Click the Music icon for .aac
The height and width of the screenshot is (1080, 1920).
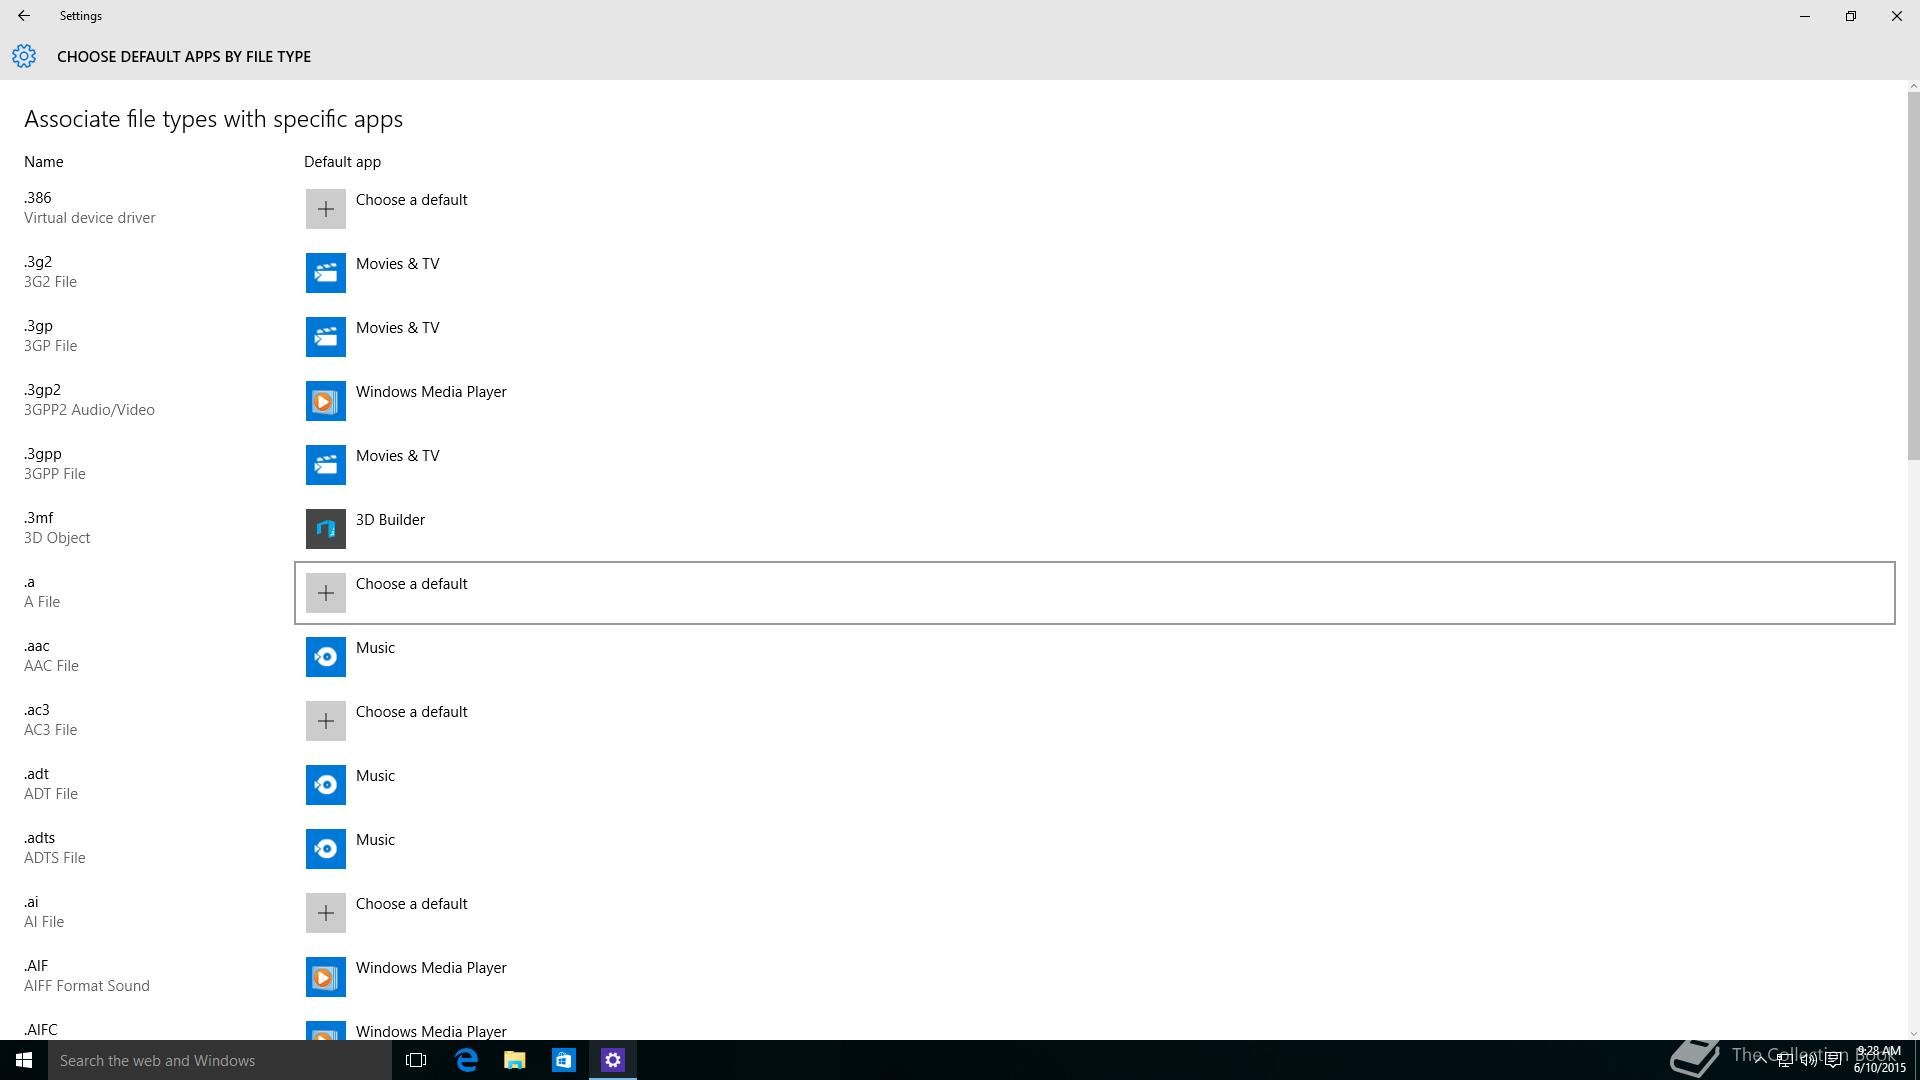(x=325, y=657)
